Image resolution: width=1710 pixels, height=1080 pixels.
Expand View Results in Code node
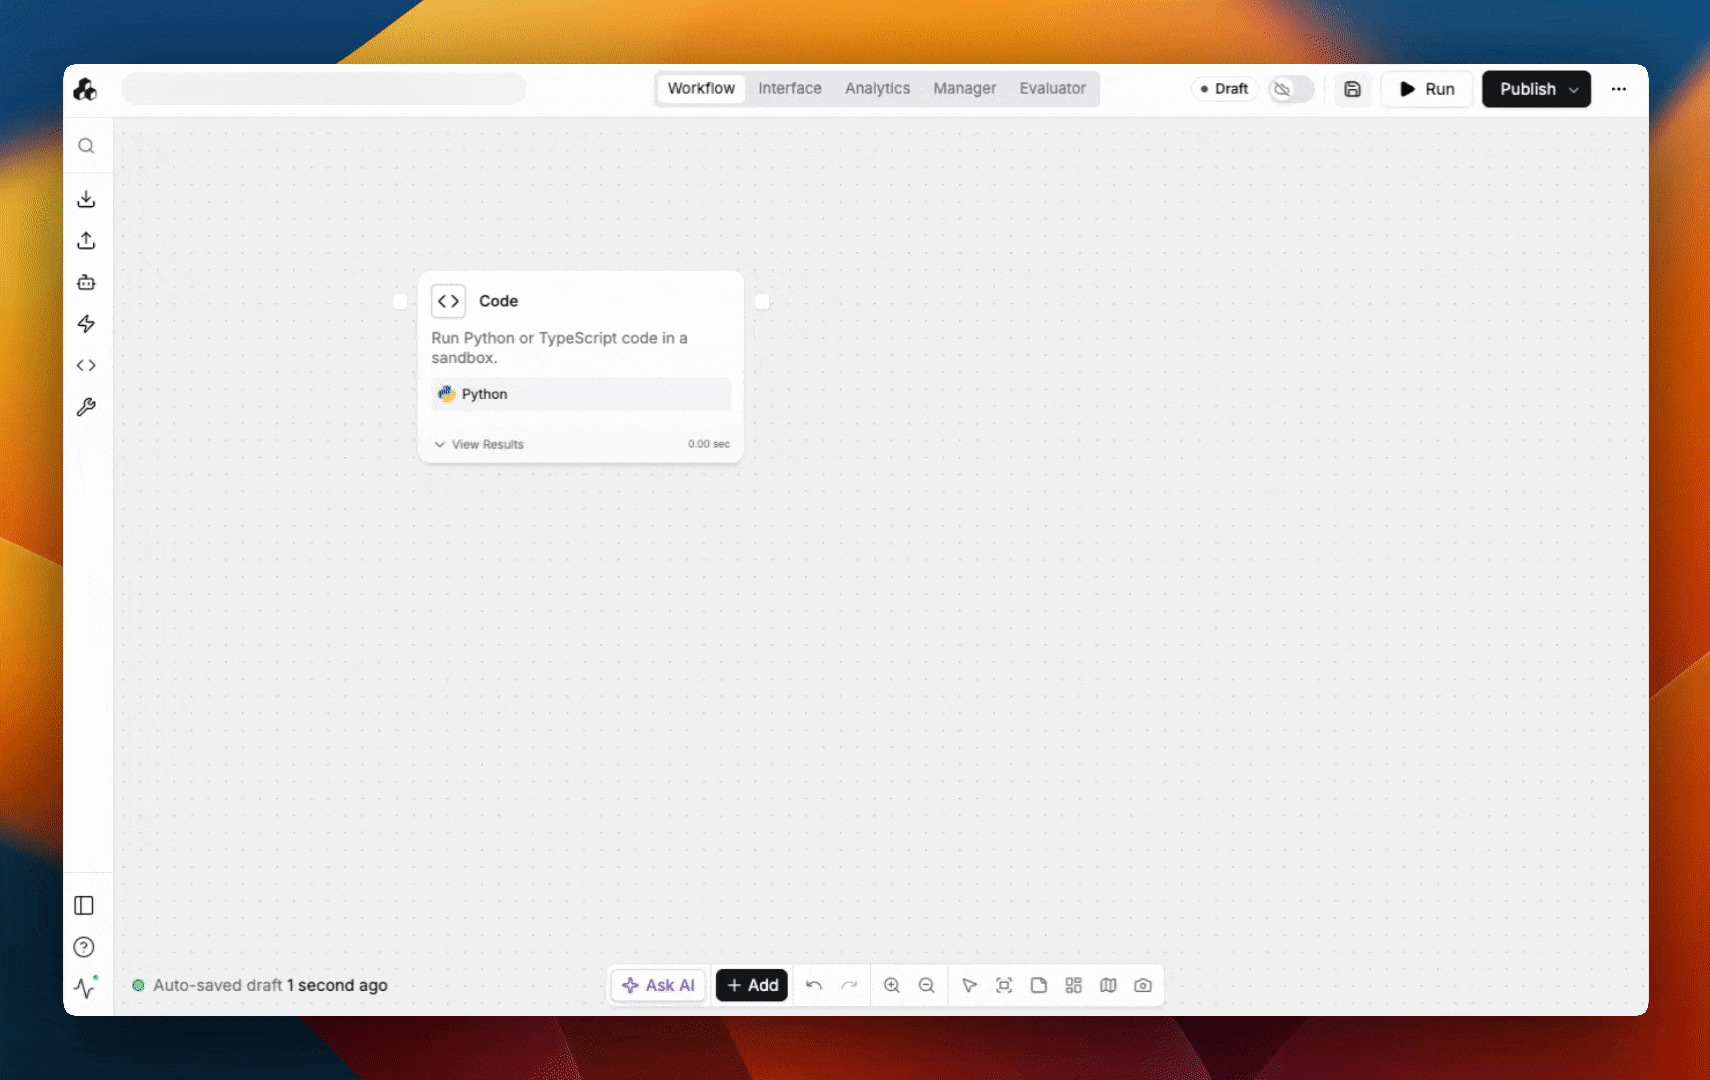coord(479,444)
